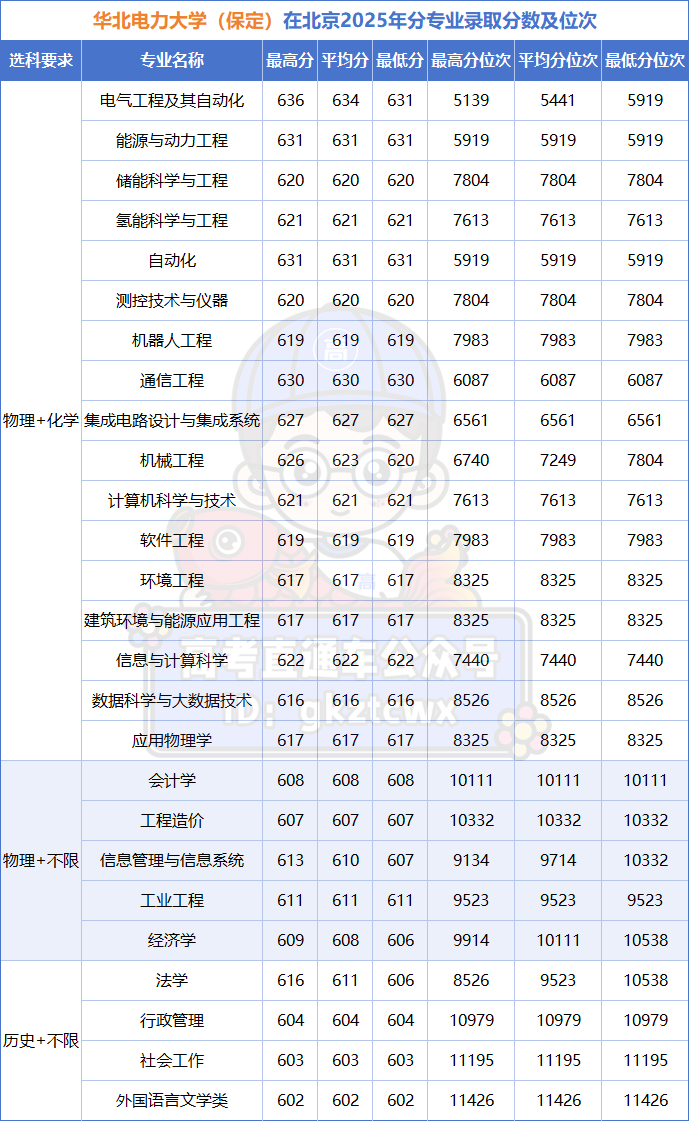Click the major 环境工程

(172, 581)
